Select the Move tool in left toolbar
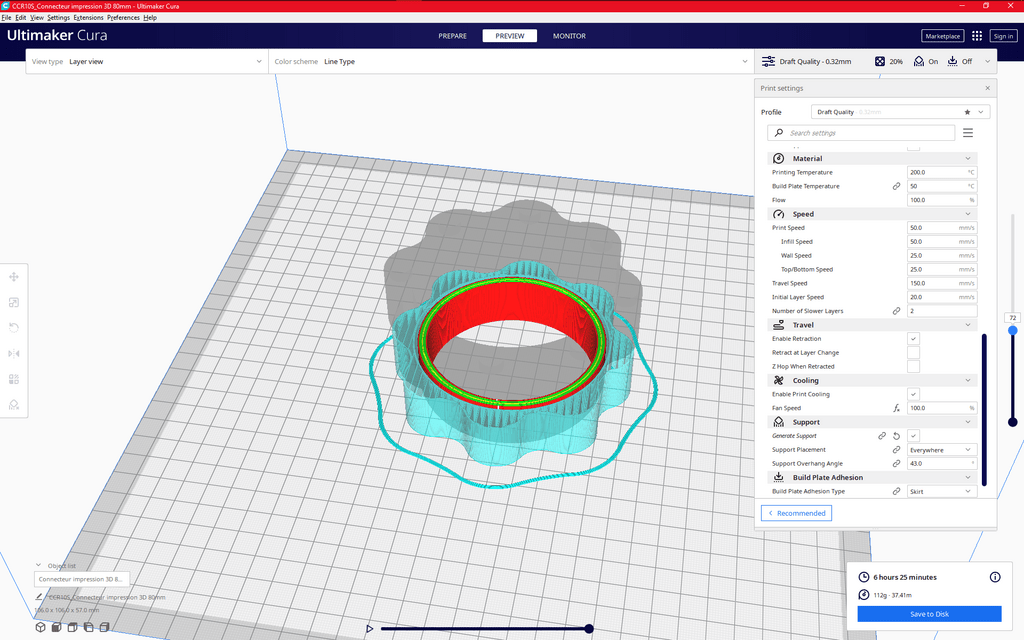 pos(14,277)
